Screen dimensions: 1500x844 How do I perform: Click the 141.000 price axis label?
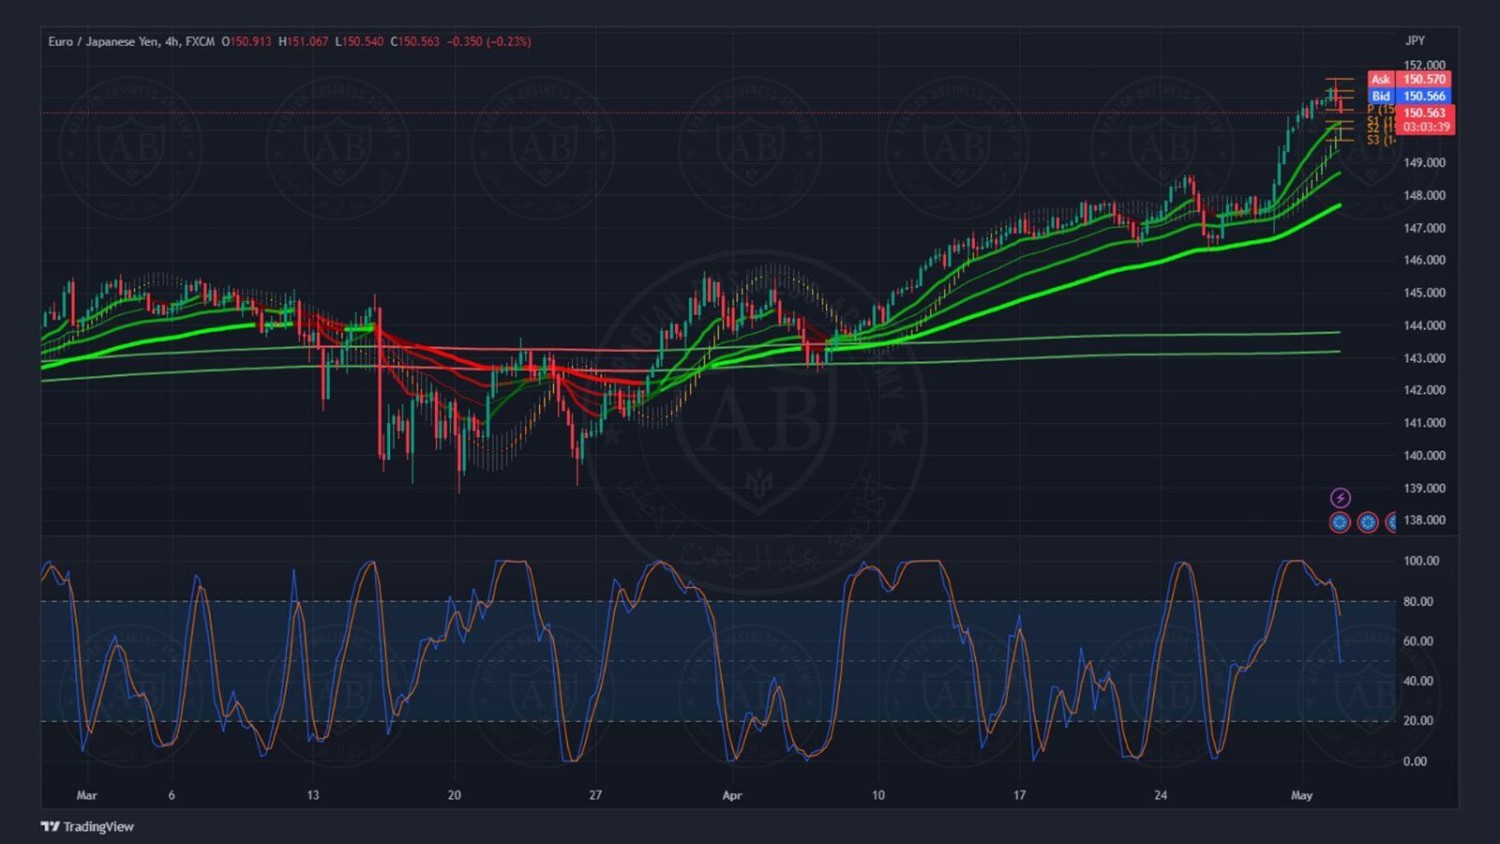coord(1424,423)
